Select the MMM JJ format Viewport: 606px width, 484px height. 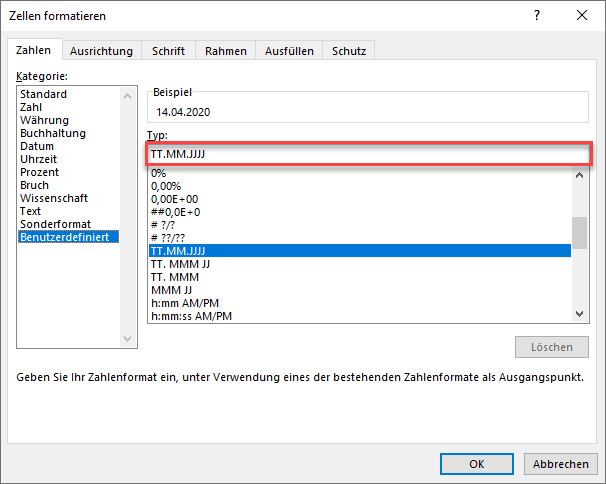click(x=360, y=290)
